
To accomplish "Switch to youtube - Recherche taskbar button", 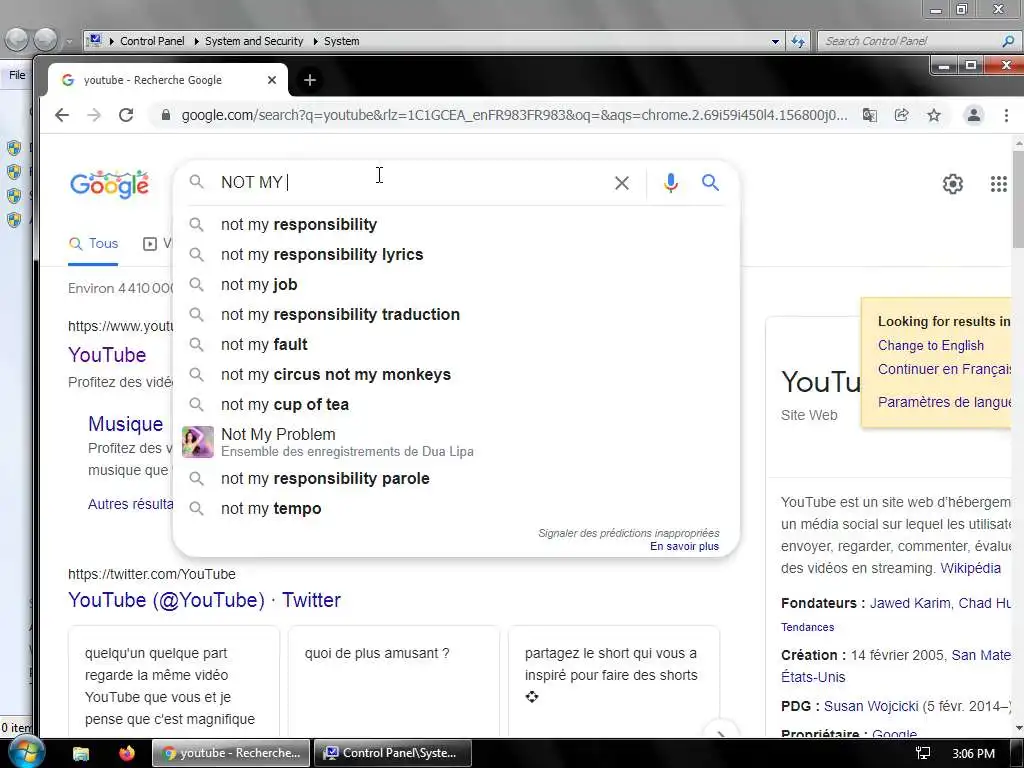I will pos(231,753).
